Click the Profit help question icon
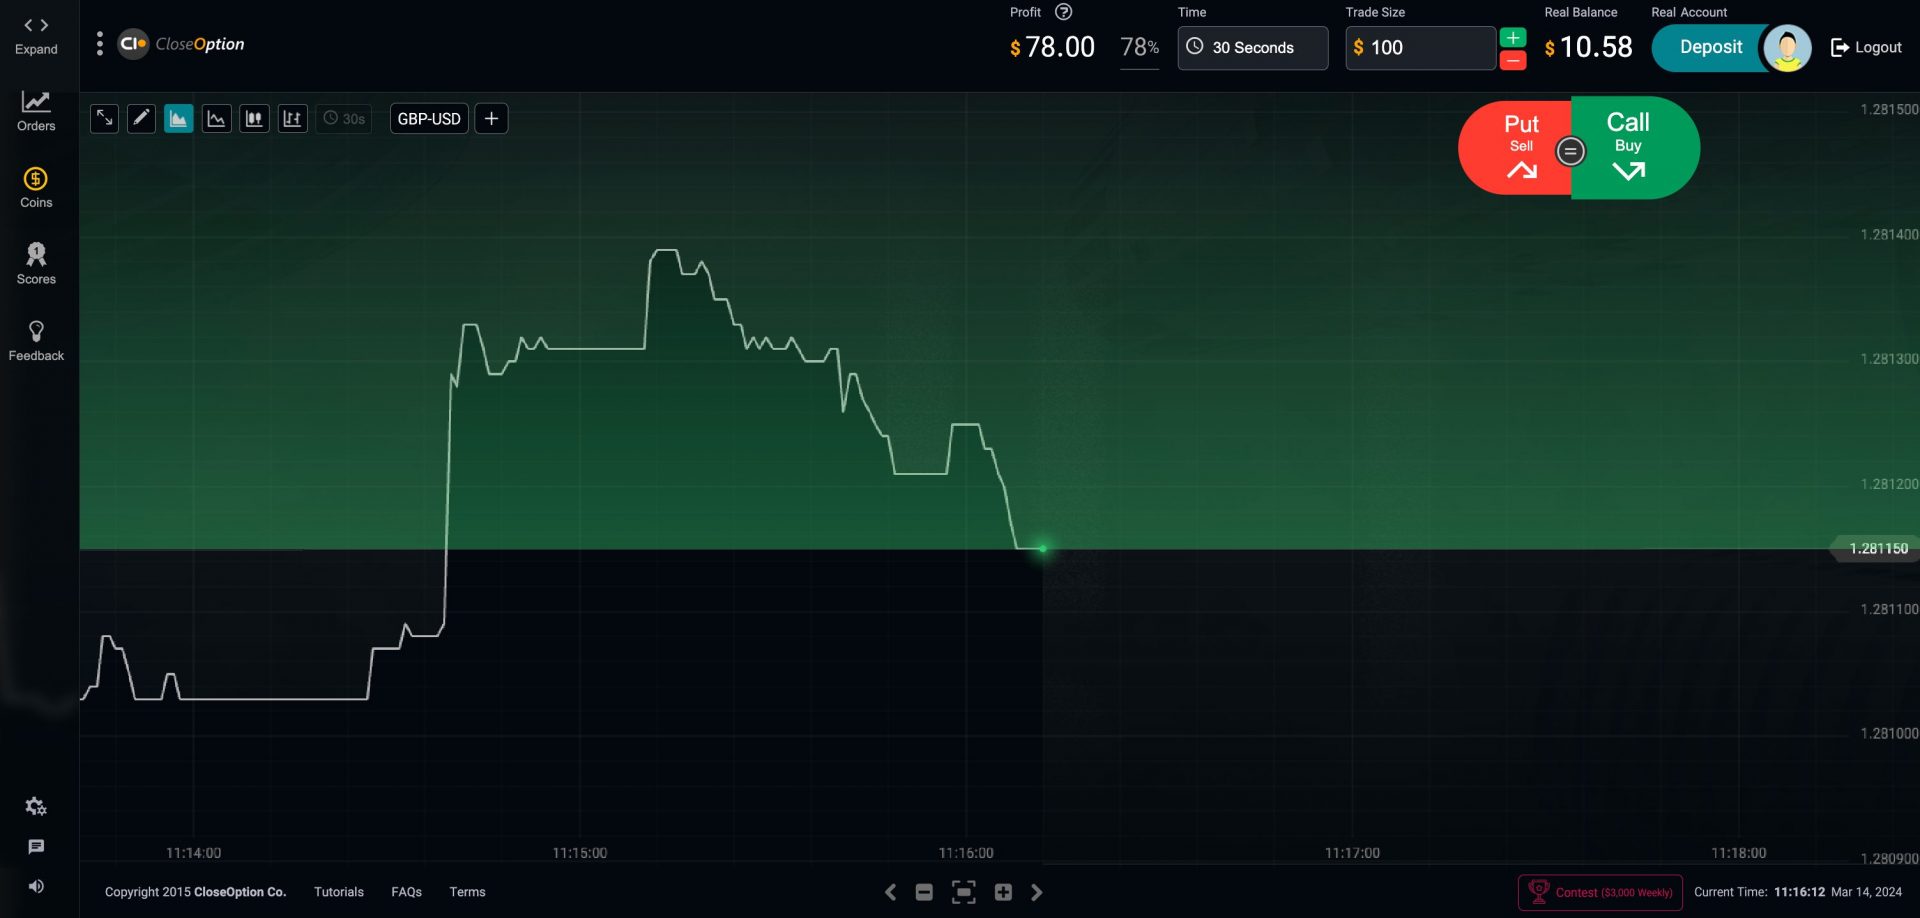 coord(1064,12)
